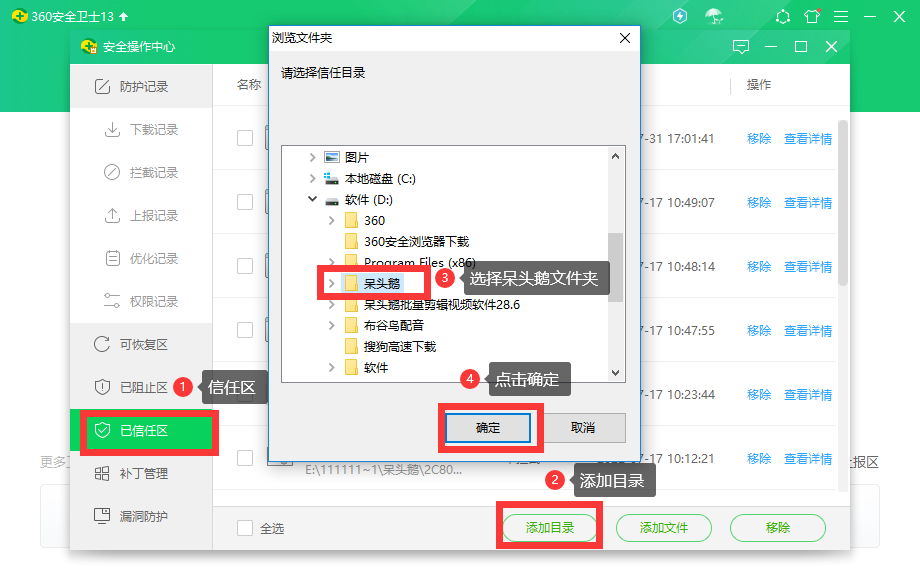The image size is (920, 580).
Task: Click the 可恢复区 refresh icon
Action: click(102, 344)
